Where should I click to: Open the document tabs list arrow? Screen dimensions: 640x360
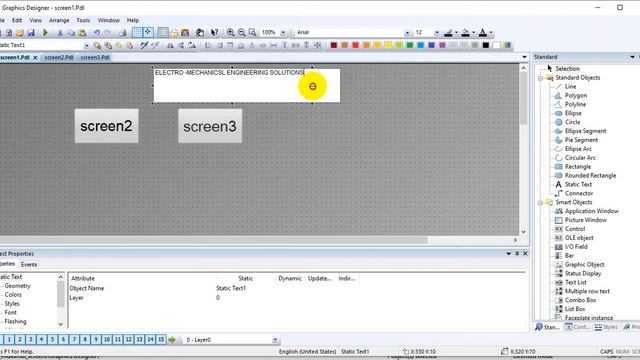[524, 57]
